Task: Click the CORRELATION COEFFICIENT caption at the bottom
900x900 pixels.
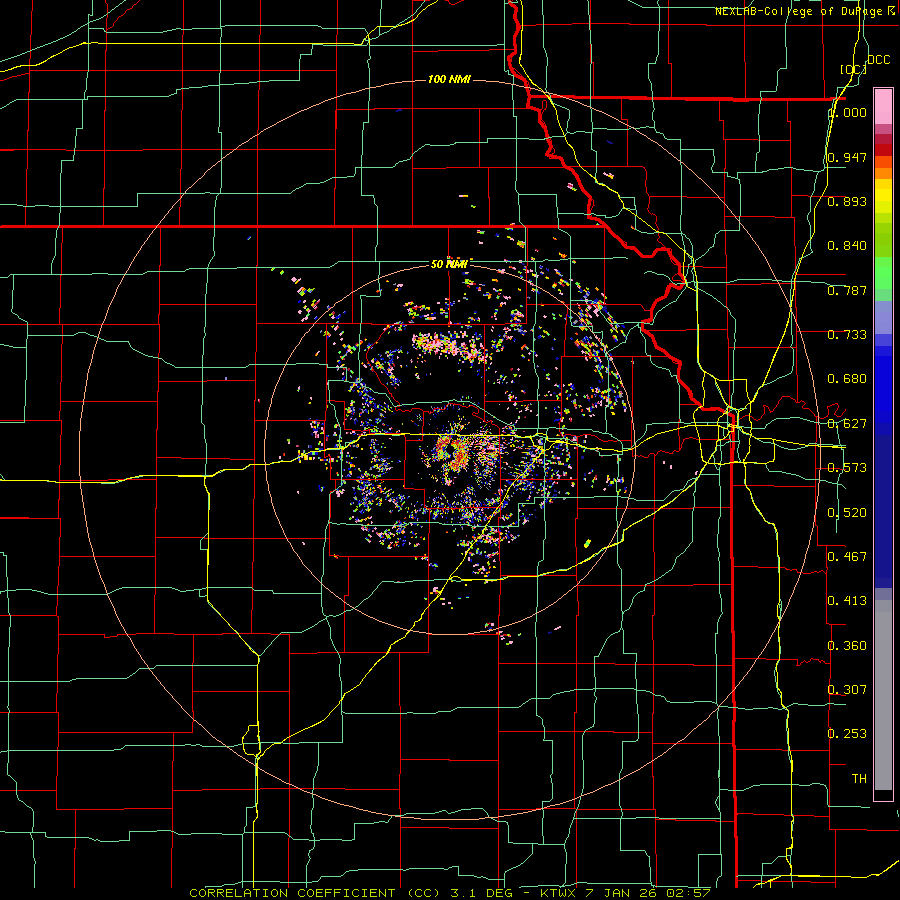Action: click(450, 893)
